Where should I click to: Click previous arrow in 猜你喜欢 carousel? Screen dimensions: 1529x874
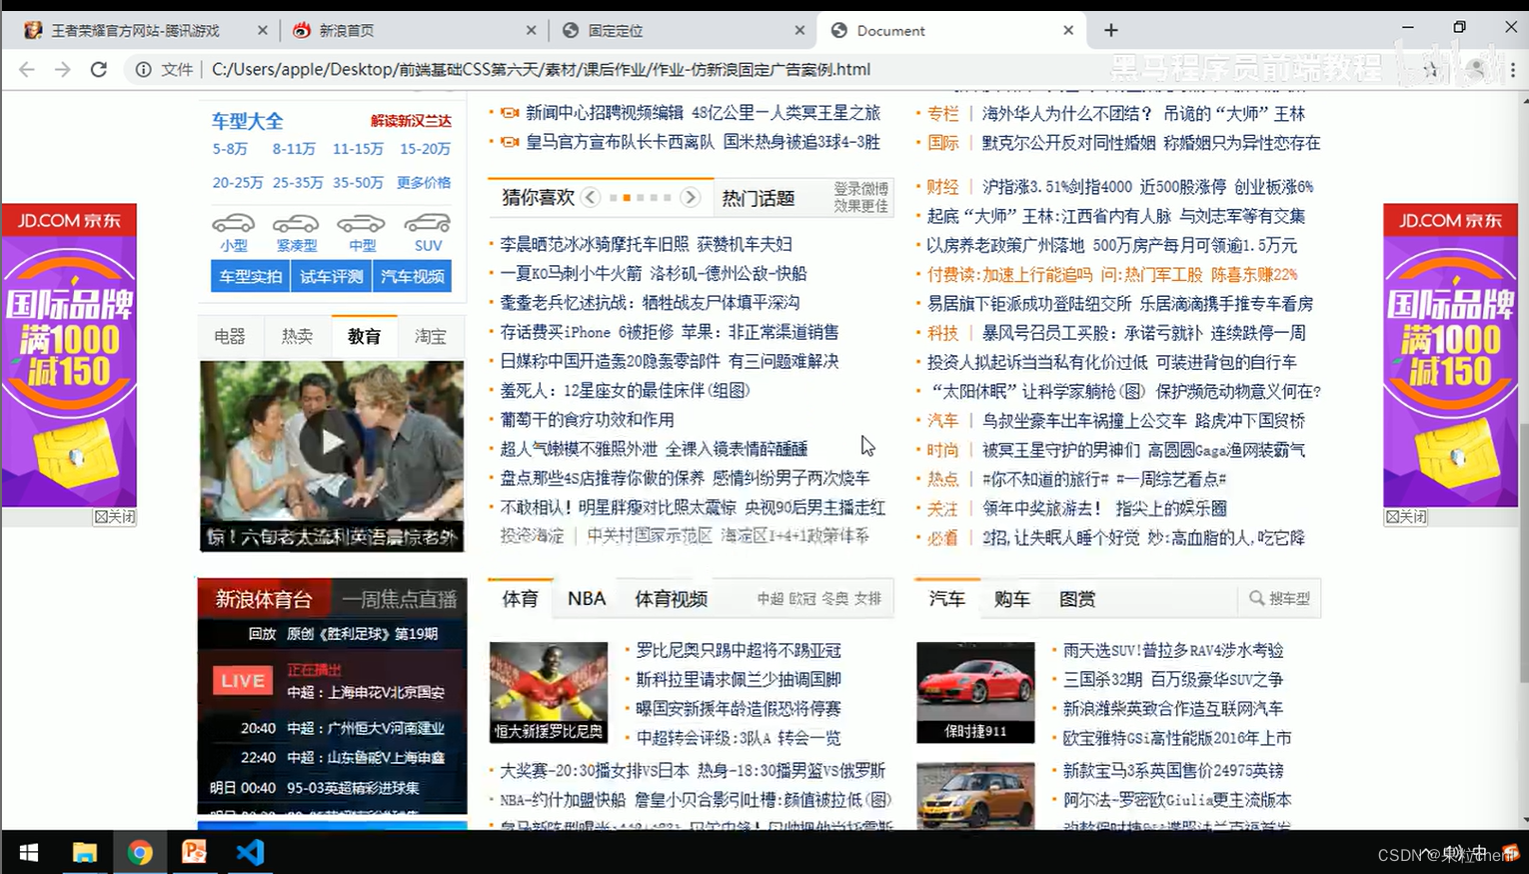pos(591,197)
